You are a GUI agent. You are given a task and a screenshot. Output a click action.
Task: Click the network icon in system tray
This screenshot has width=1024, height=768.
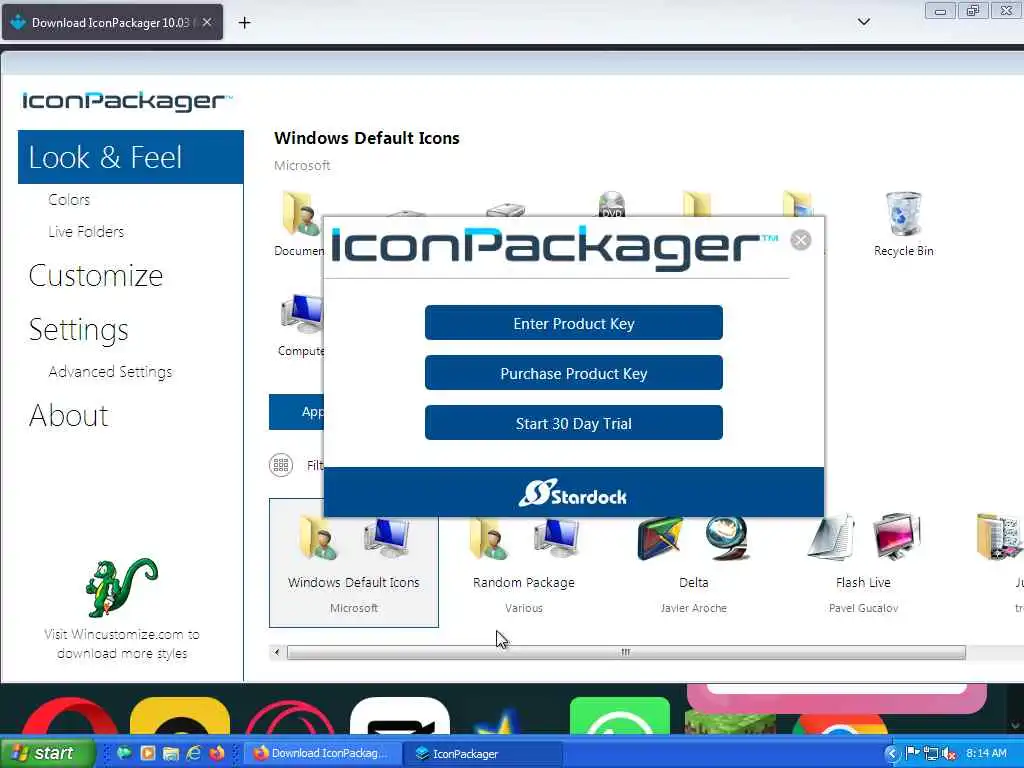[x=931, y=754]
